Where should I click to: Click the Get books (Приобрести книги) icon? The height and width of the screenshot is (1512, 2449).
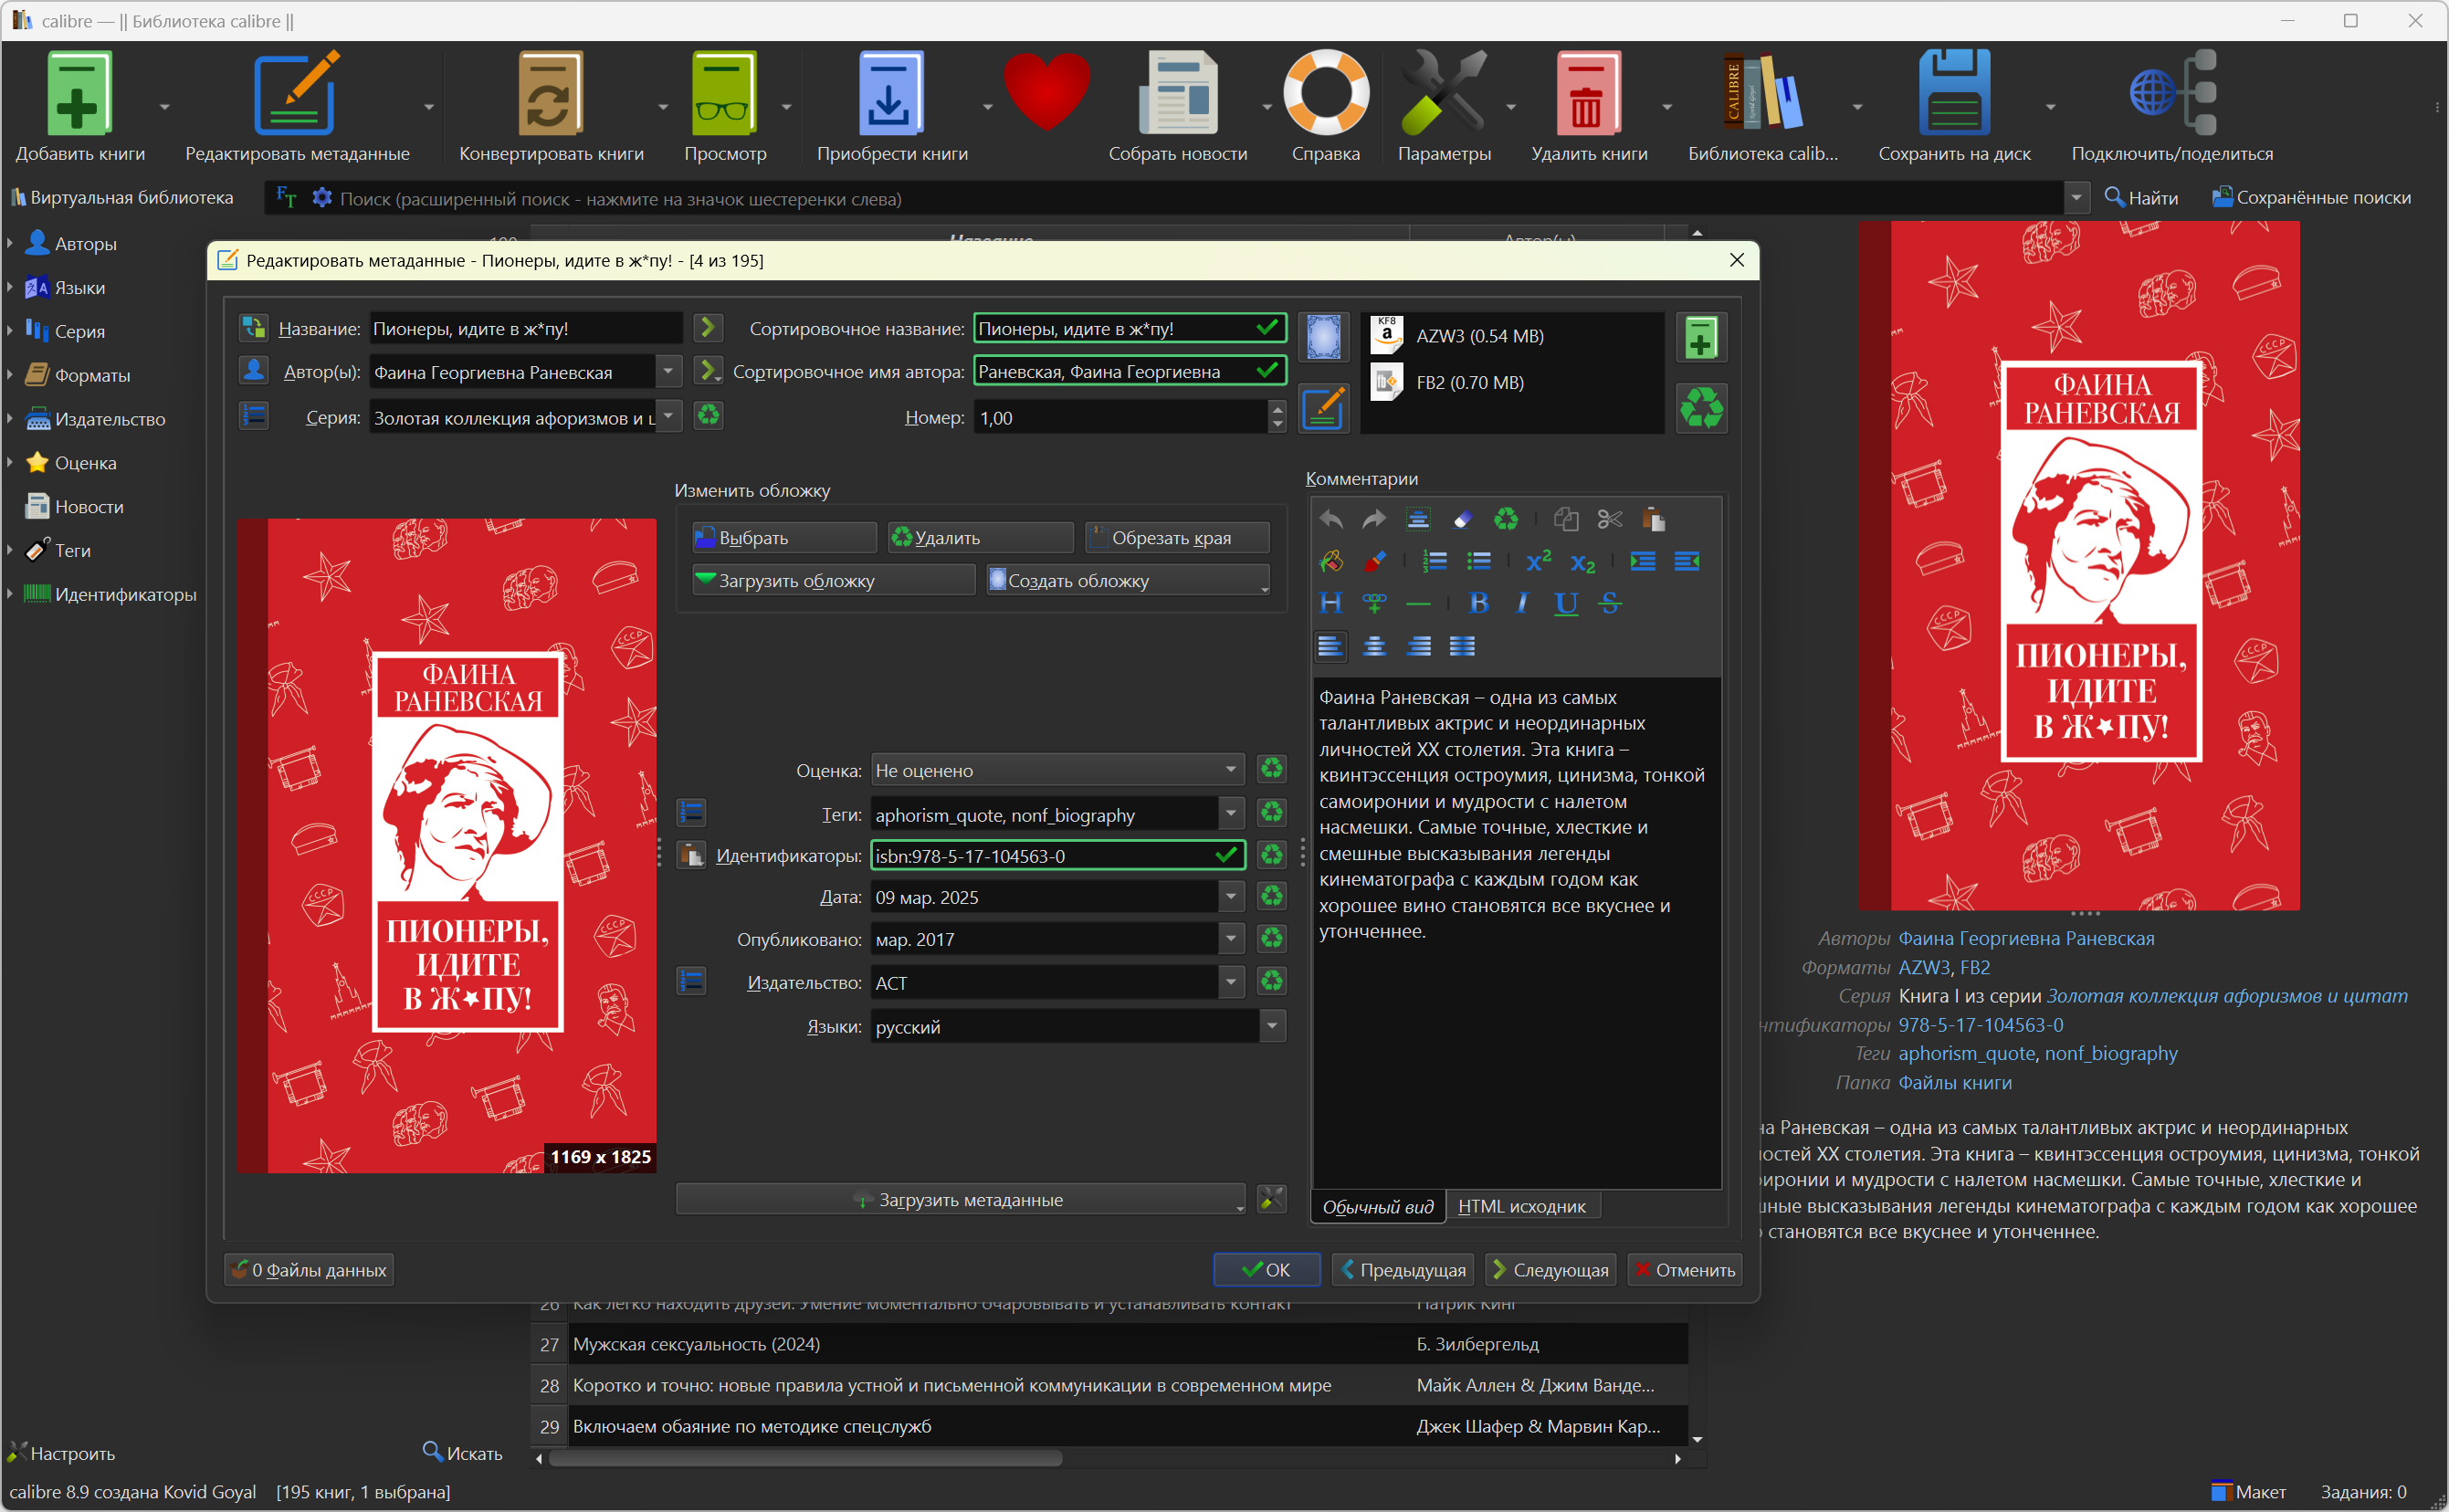[x=891, y=92]
